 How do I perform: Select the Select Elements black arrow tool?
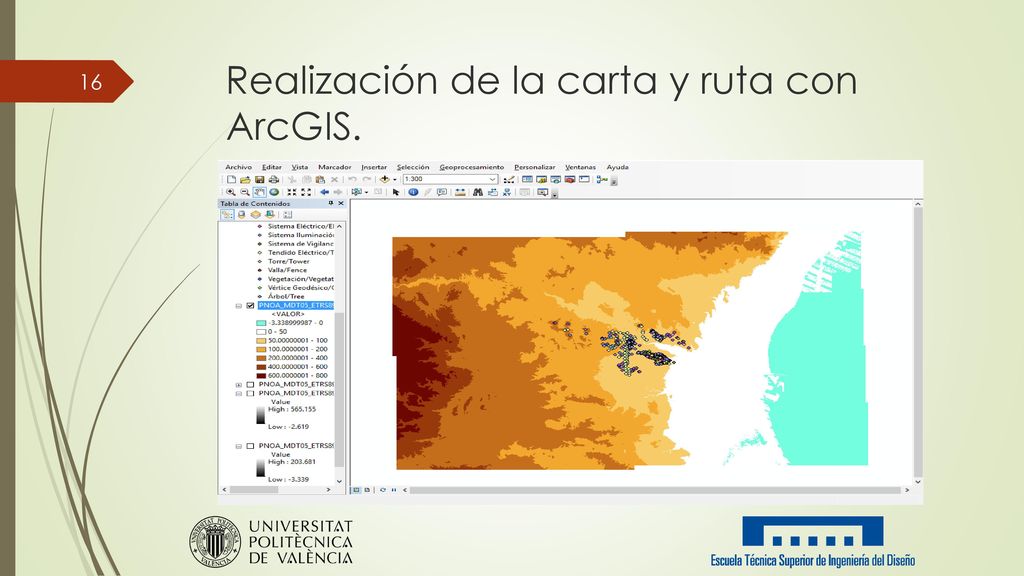pyautogui.click(x=396, y=192)
